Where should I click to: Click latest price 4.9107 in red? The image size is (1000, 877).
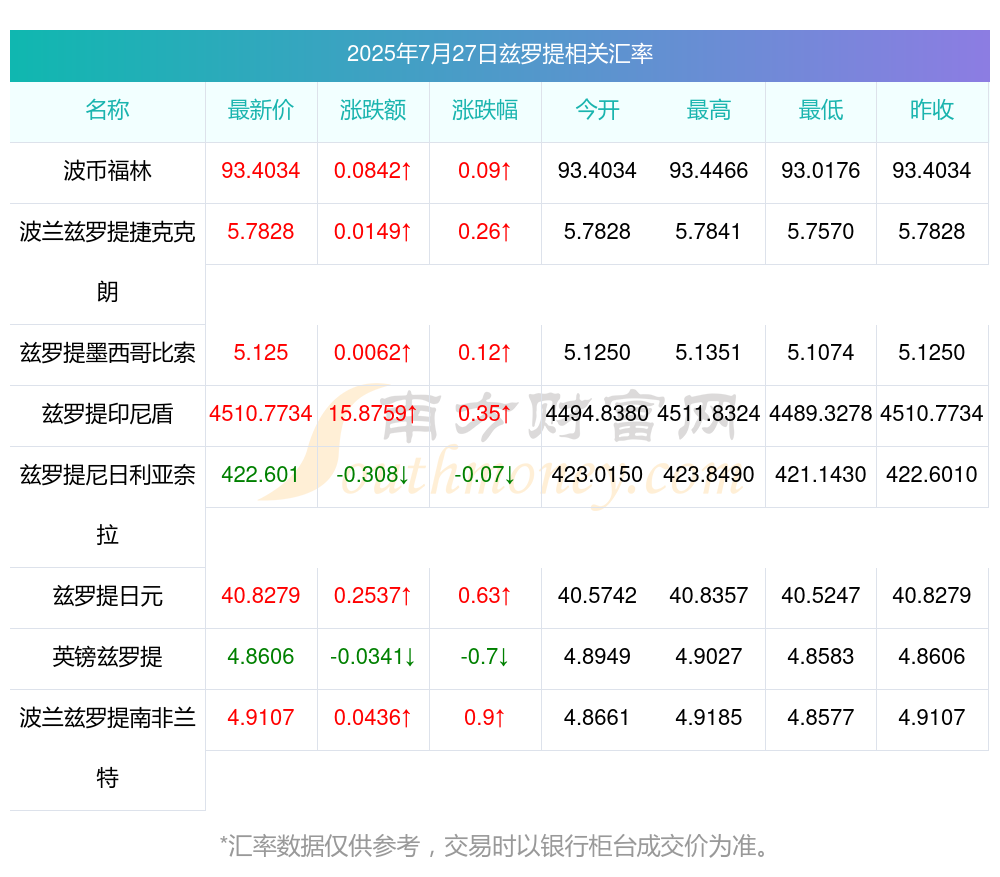(261, 718)
